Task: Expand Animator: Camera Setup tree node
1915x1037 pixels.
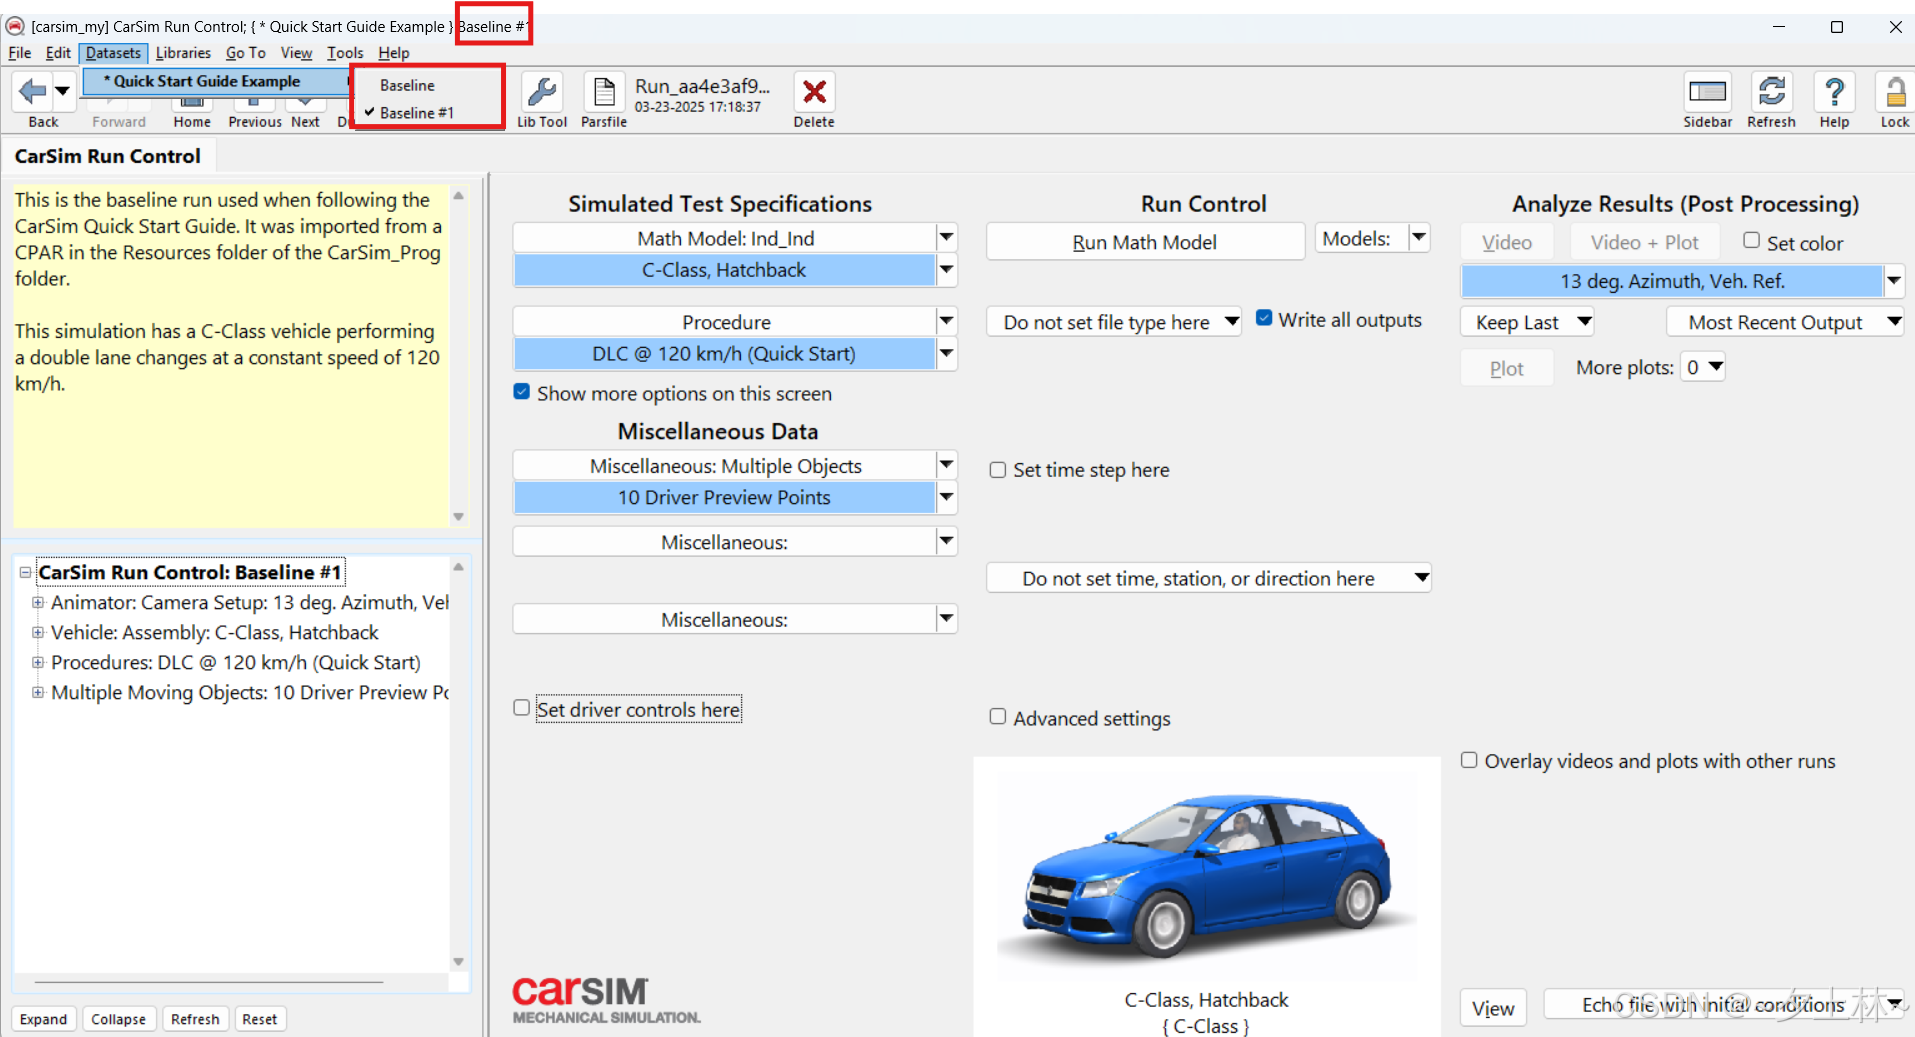Action: coord(38,602)
